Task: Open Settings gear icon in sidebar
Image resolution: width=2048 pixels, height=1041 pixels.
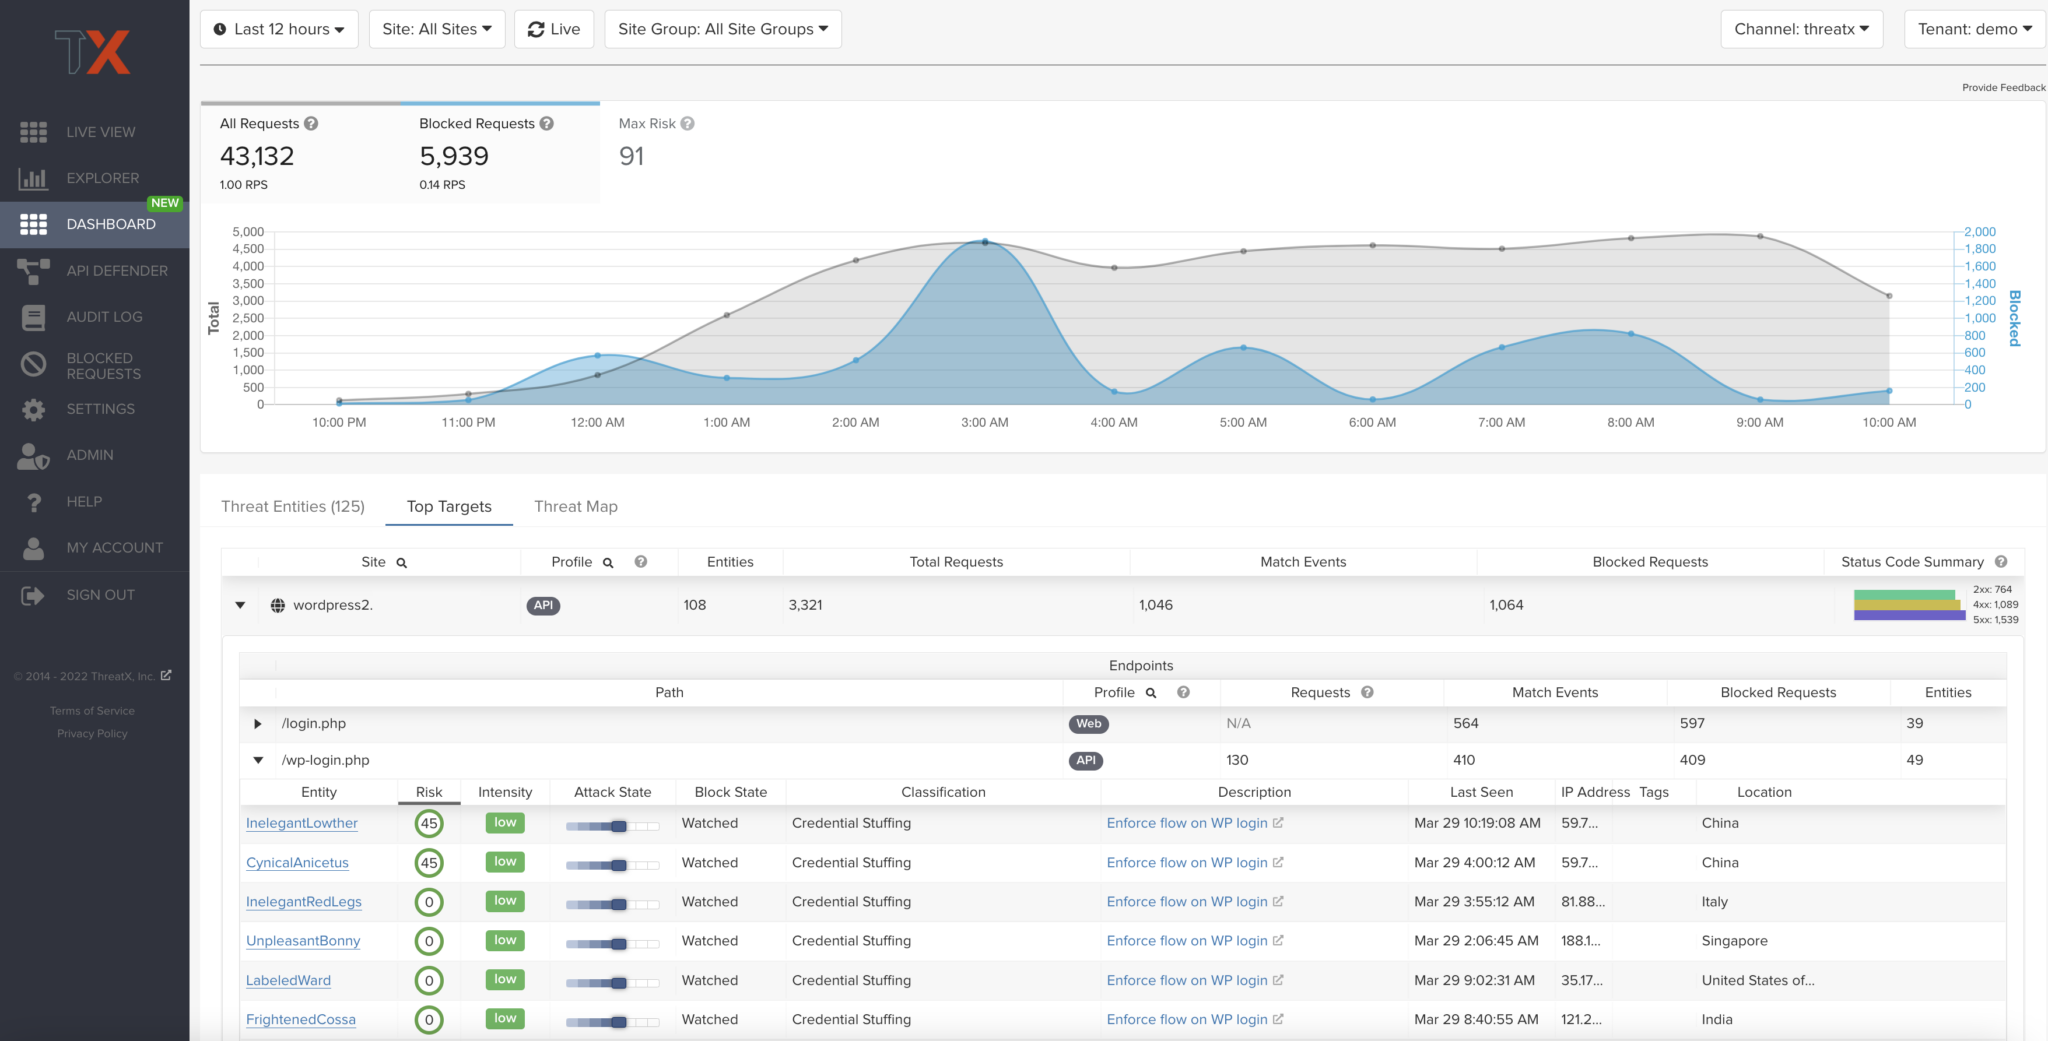Action: pyautogui.click(x=33, y=409)
